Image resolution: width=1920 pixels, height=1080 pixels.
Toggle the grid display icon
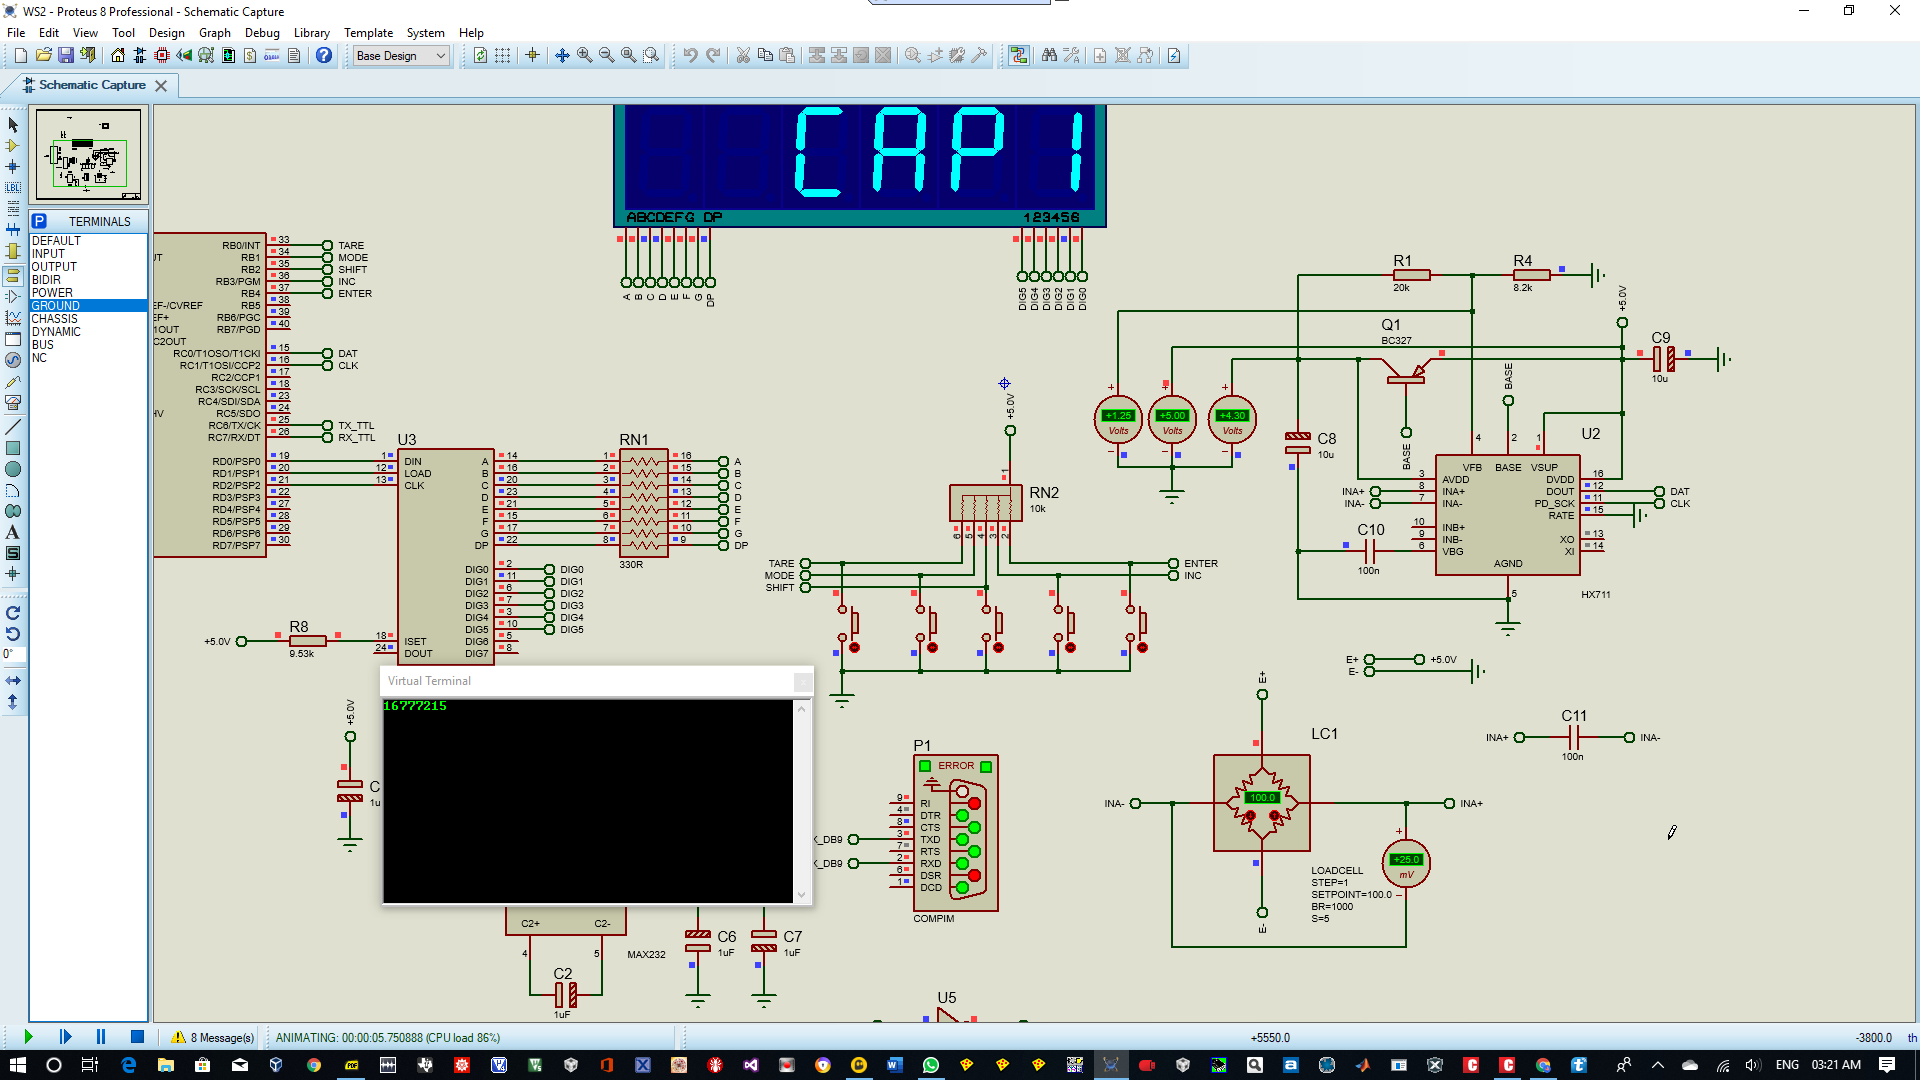pos(502,55)
